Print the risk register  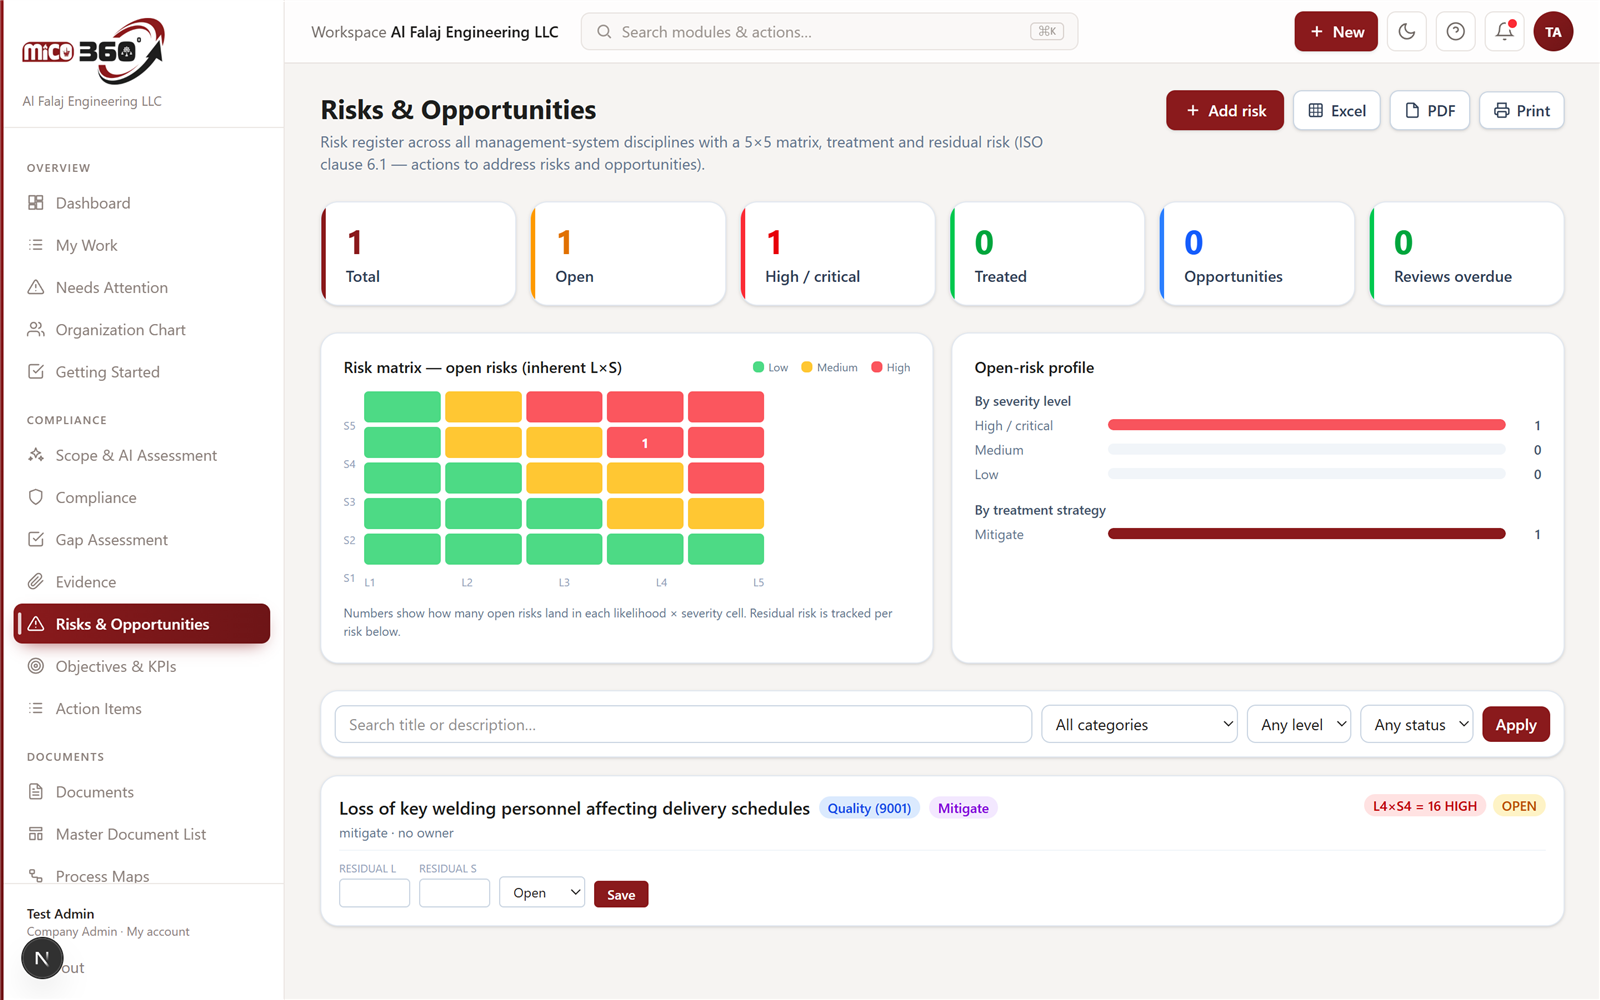[1522, 110]
